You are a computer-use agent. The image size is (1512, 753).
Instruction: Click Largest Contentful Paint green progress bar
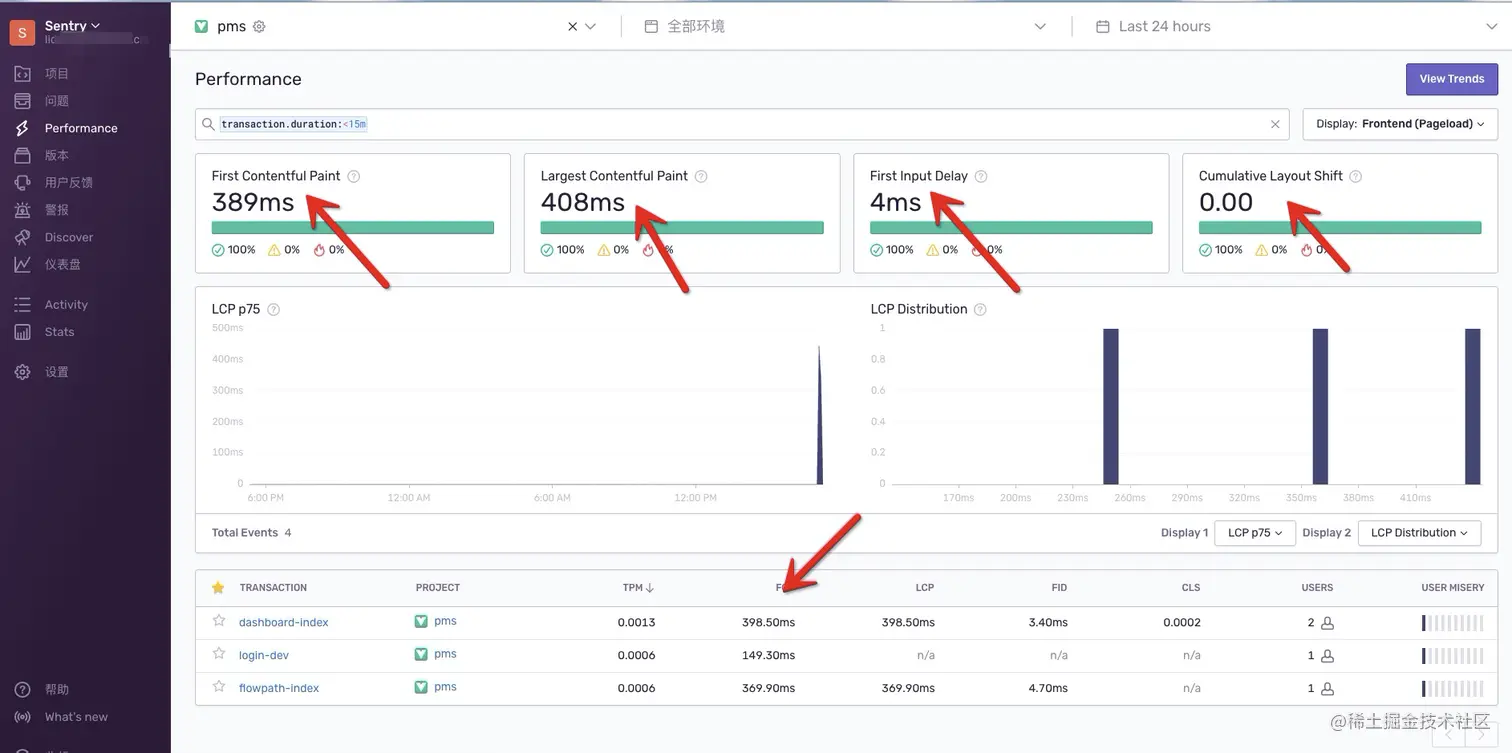point(682,228)
